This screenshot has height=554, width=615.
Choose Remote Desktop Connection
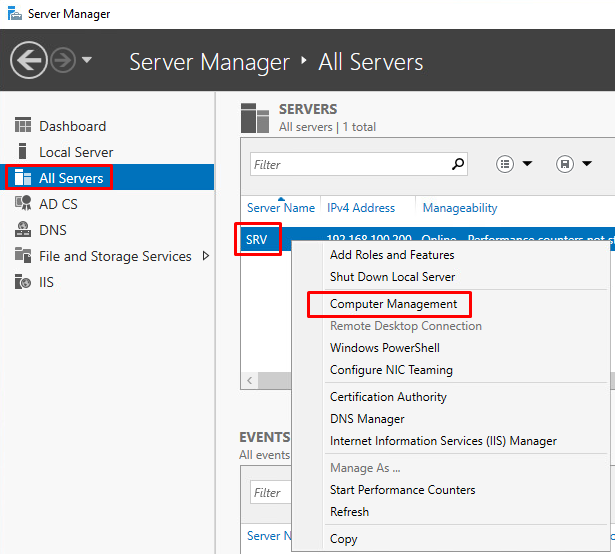[x=406, y=326]
